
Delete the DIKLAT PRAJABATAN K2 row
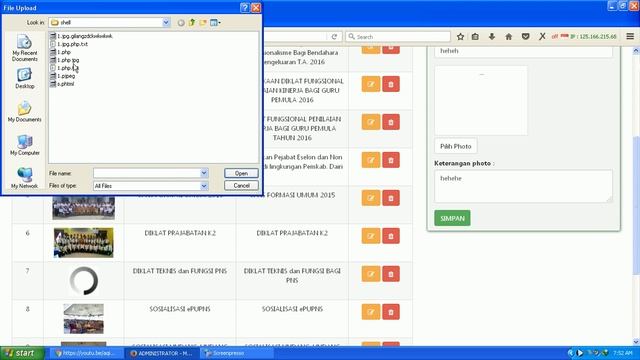click(391, 236)
